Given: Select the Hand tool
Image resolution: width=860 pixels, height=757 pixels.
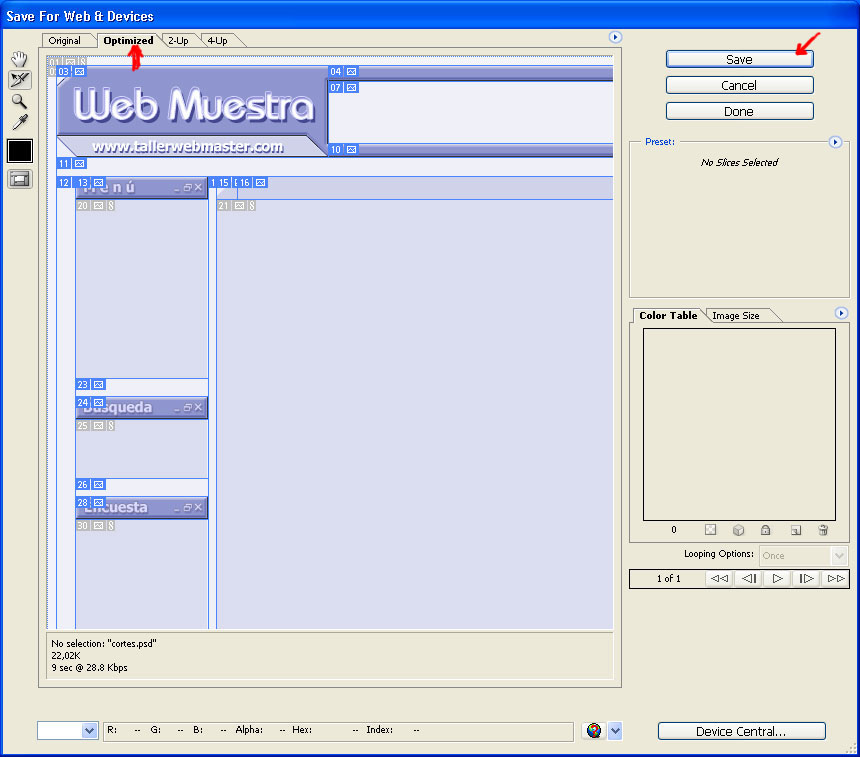Looking at the screenshot, I should coord(18,60).
